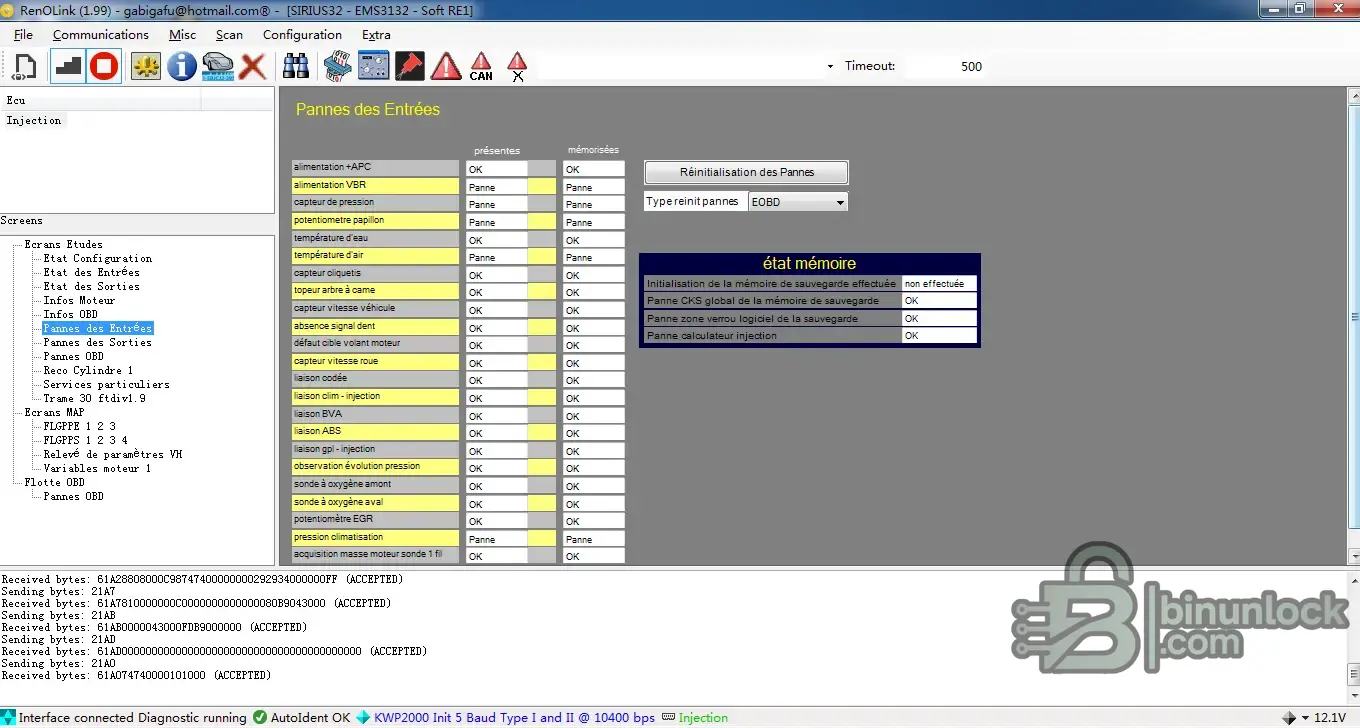
Task: Click the CAN warning triangle icon
Action: (x=481, y=67)
